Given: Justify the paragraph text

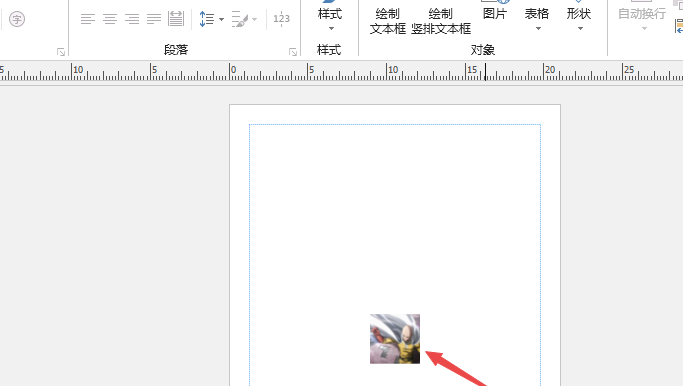Looking at the screenshot, I should [x=154, y=19].
